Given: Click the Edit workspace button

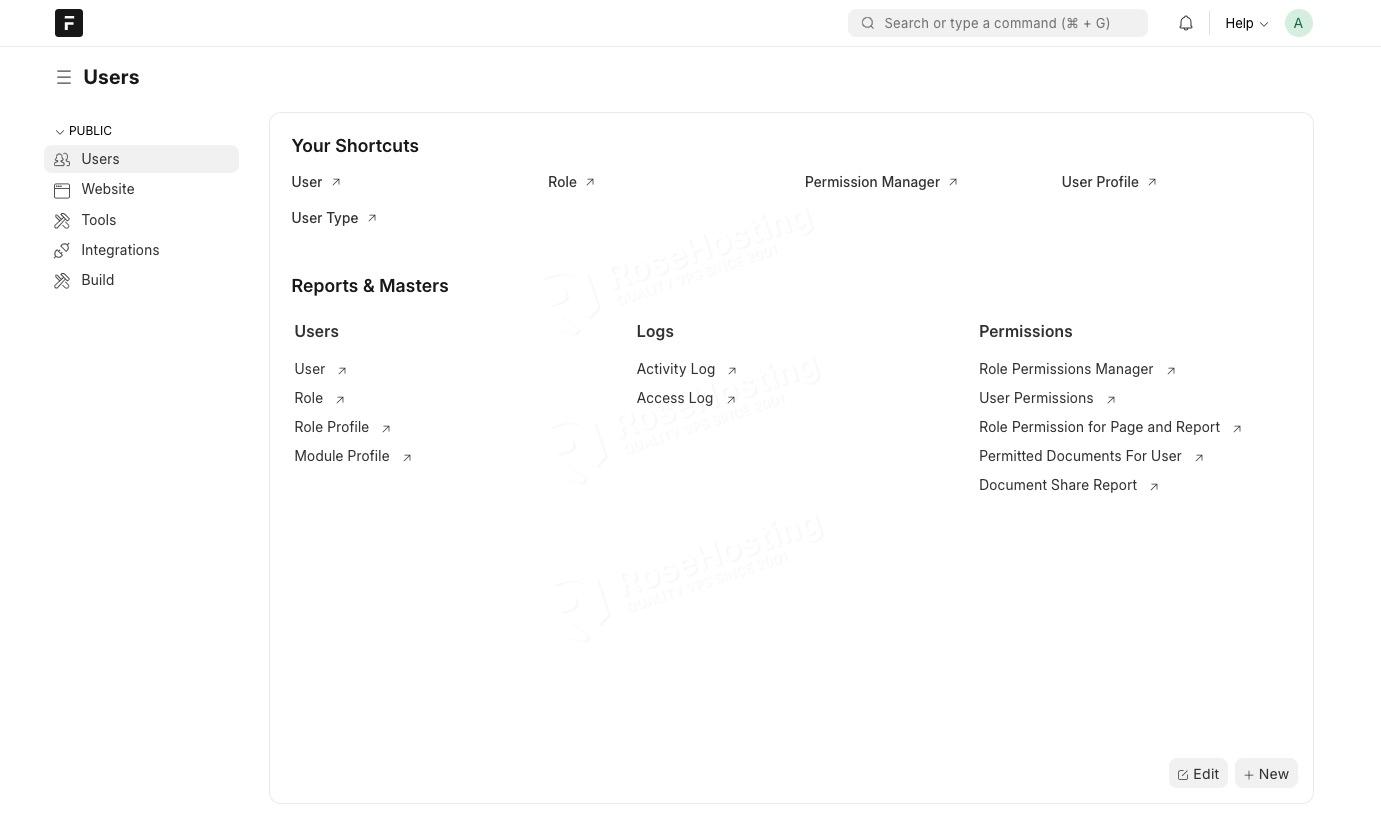Looking at the screenshot, I should click(1198, 774).
